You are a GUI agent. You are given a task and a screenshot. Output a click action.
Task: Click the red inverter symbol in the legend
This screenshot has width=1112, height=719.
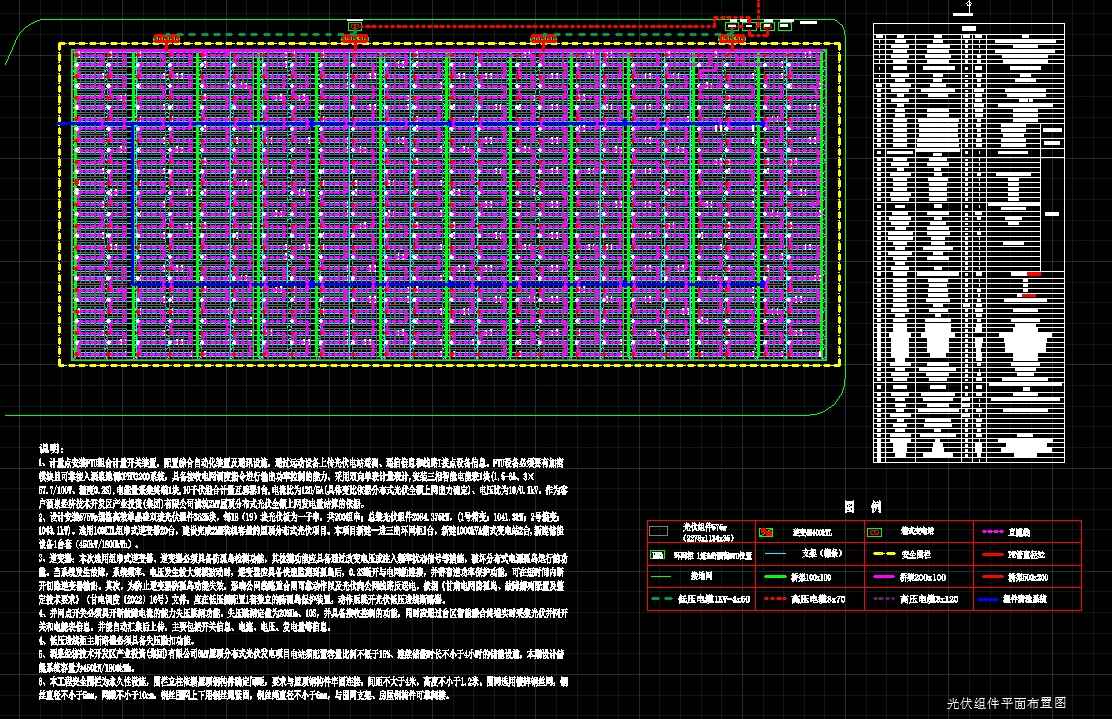767,532
